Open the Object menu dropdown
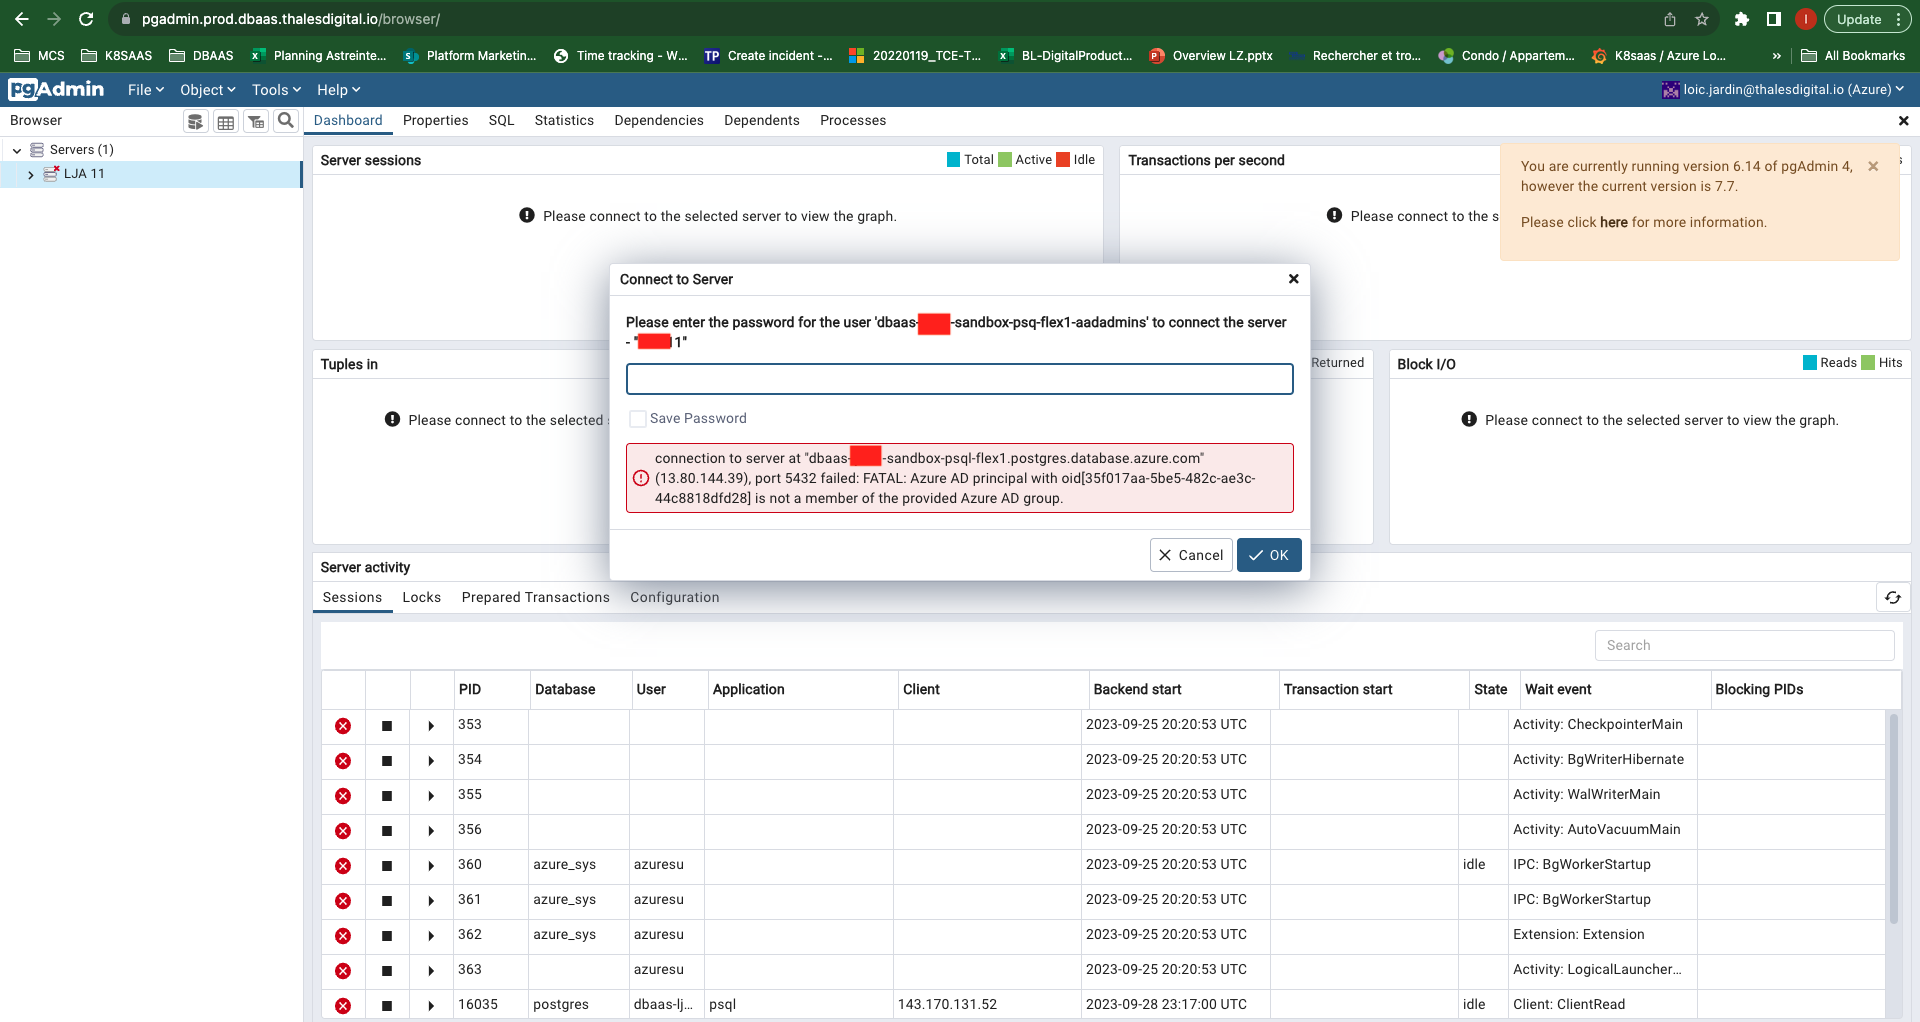 point(208,90)
